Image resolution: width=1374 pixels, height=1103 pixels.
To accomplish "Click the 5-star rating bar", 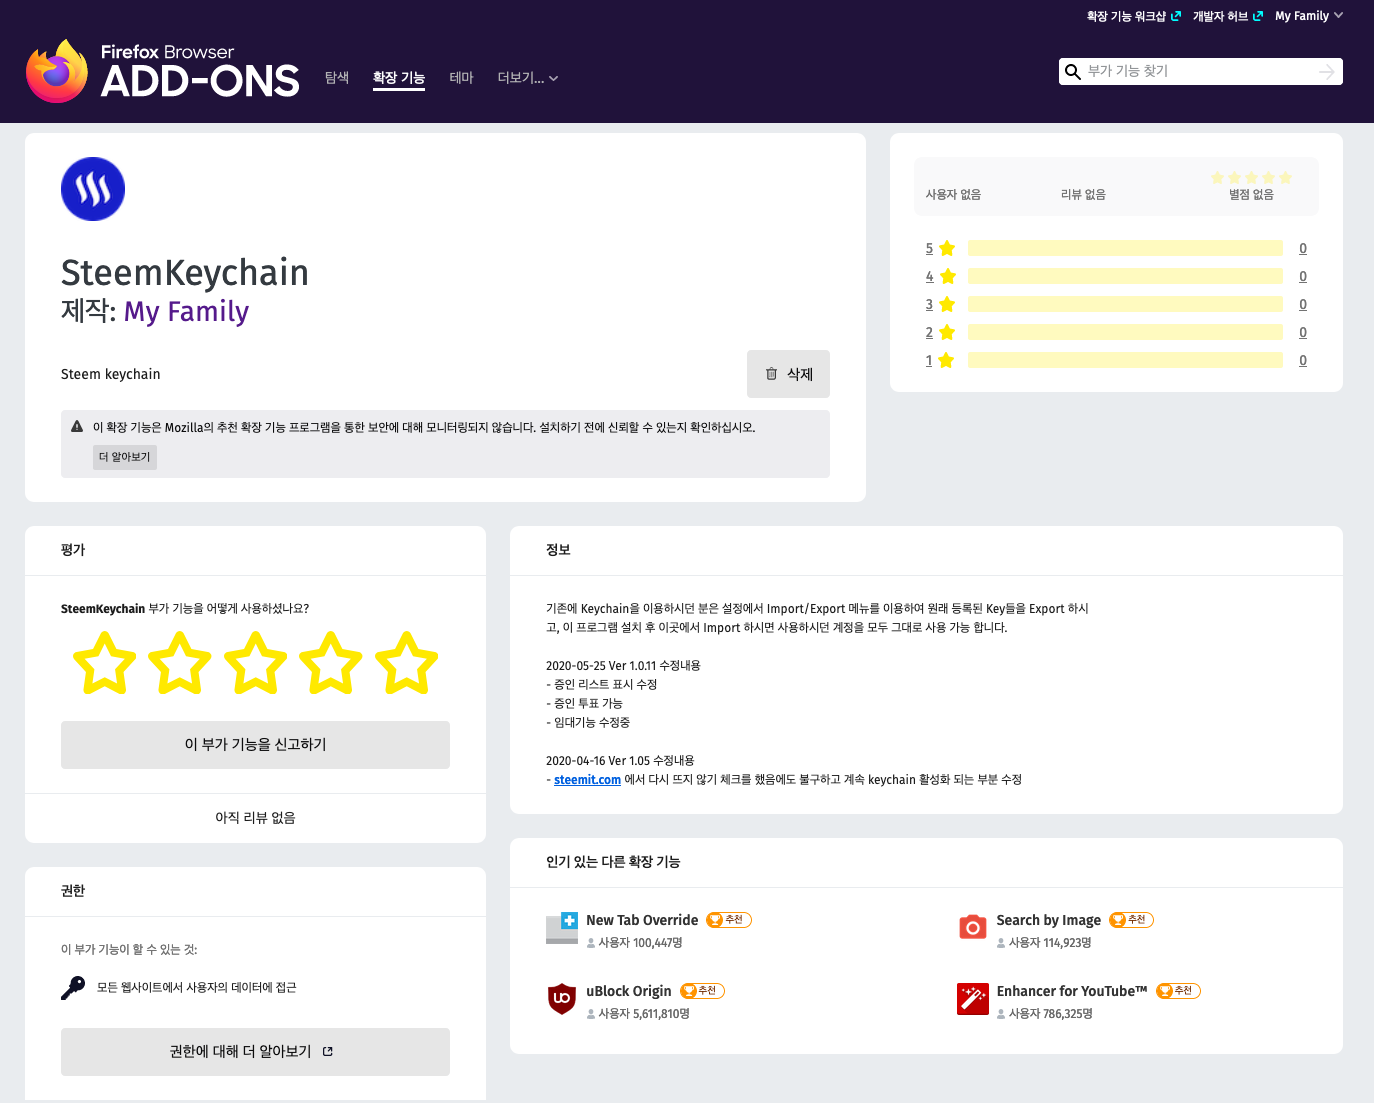I will coord(1125,248).
